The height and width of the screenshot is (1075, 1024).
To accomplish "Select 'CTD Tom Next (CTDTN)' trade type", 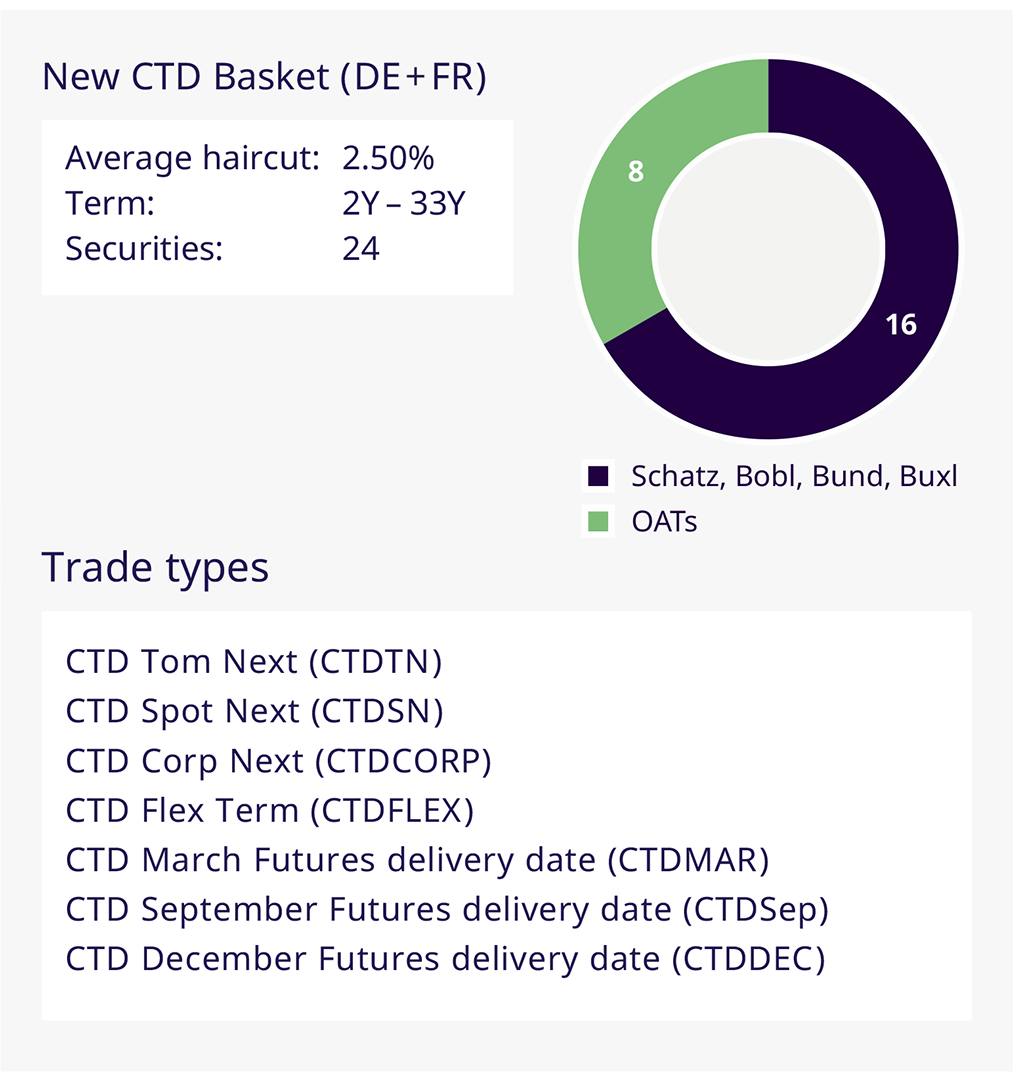I will [253, 661].
